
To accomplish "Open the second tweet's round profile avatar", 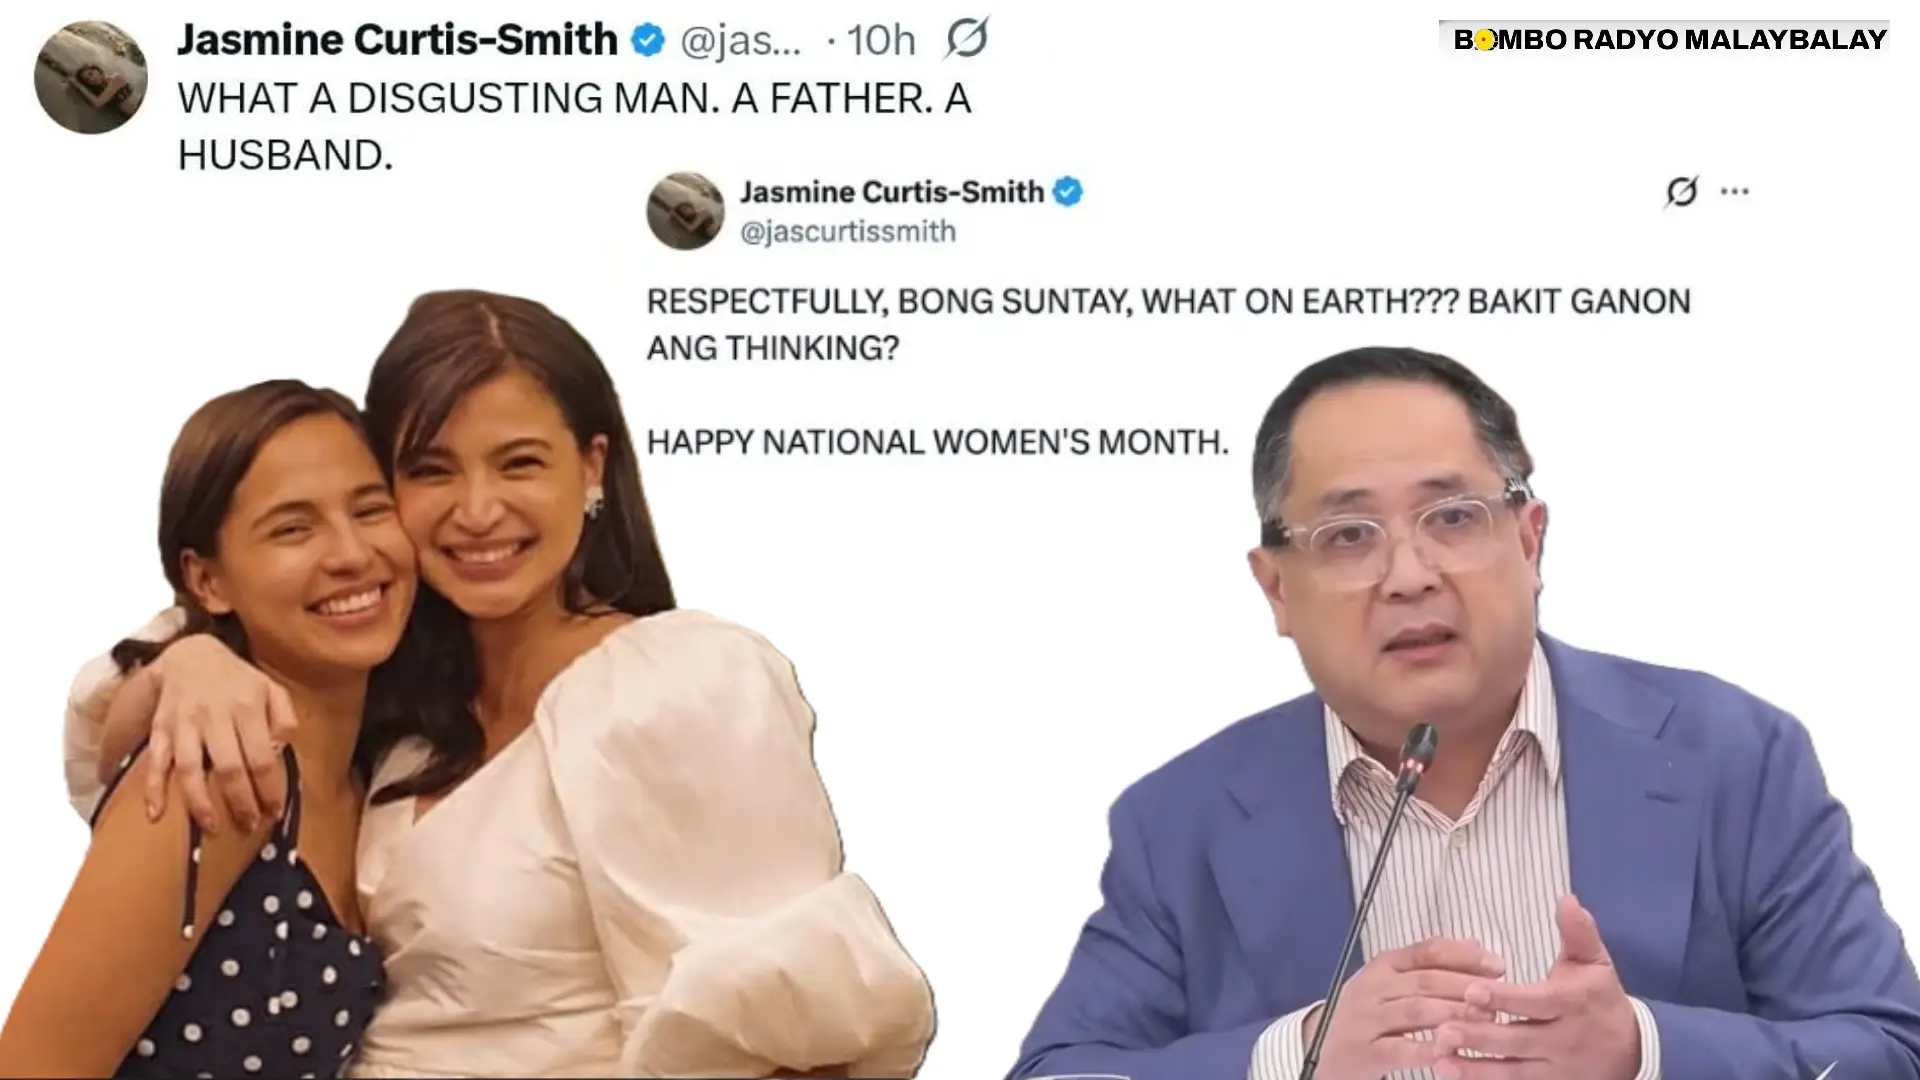I will pos(685,211).
